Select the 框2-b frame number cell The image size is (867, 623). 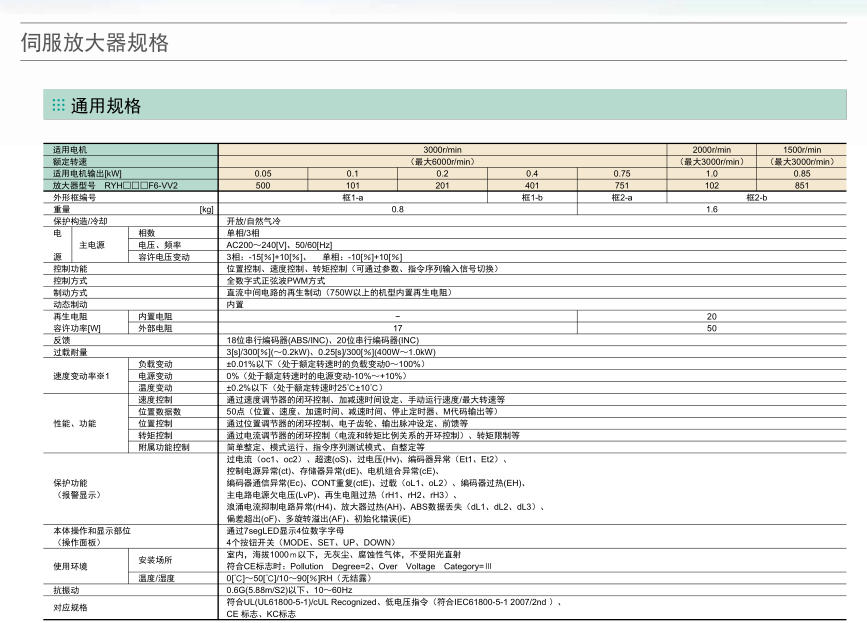point(757,196)
